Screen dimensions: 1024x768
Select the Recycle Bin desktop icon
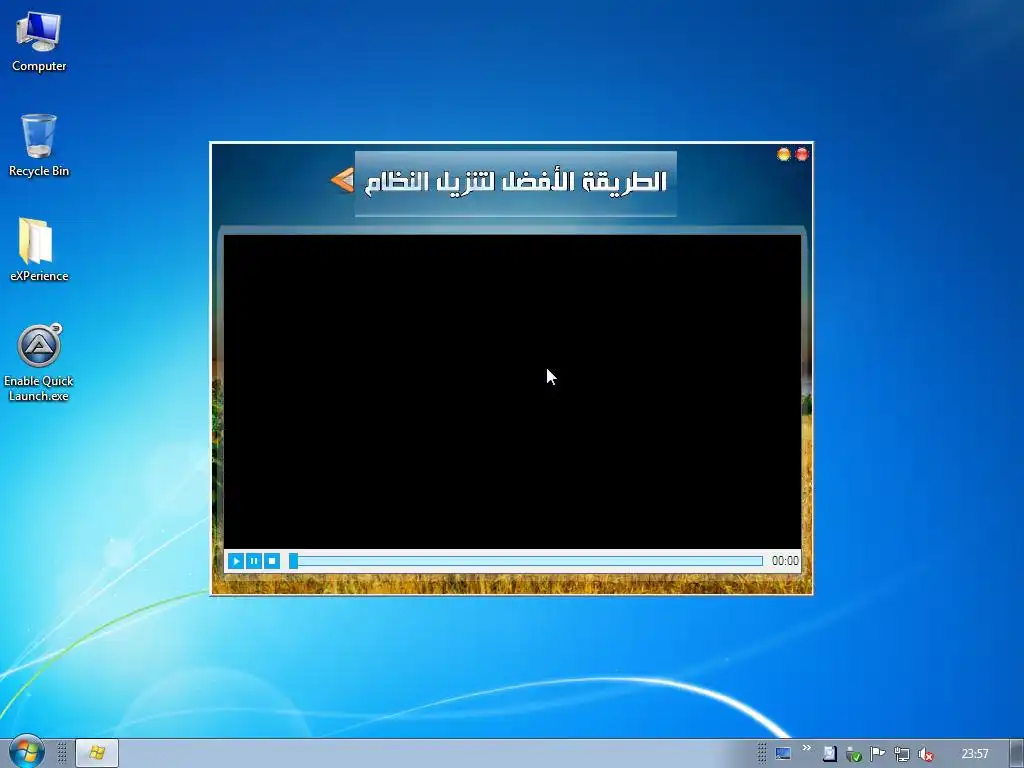point(39,145)
